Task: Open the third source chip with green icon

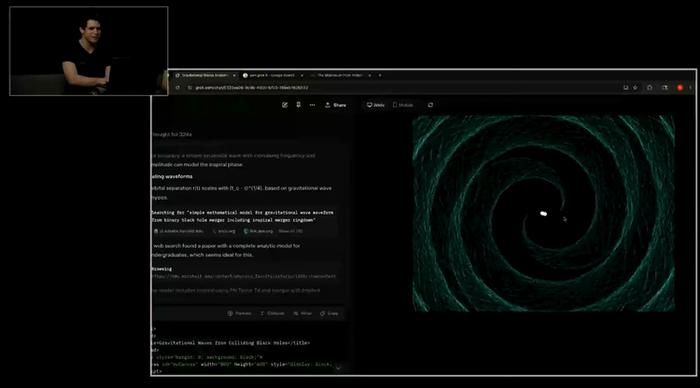Action: 258,231
